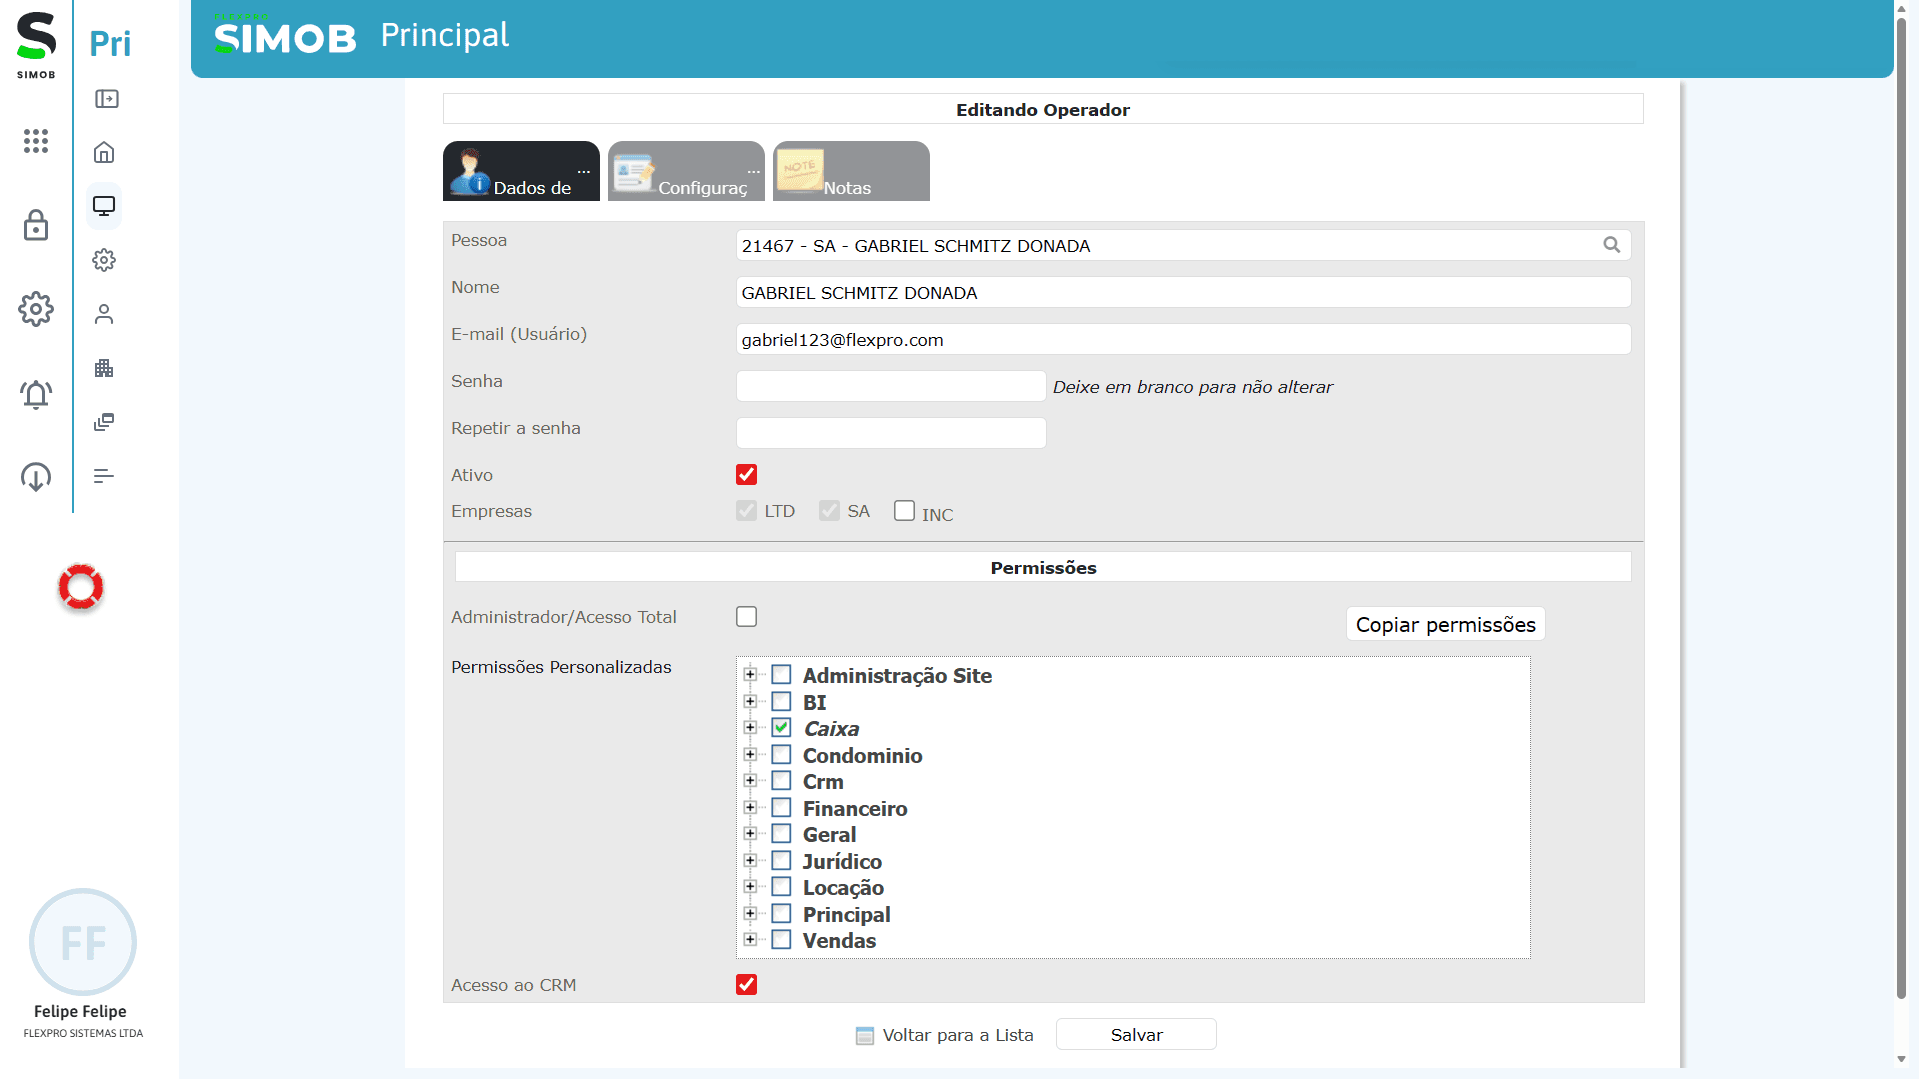This screenshot has height=1079, width=1919.
Task: Click the Copiar permissões button
Action: pos(1445,624)
